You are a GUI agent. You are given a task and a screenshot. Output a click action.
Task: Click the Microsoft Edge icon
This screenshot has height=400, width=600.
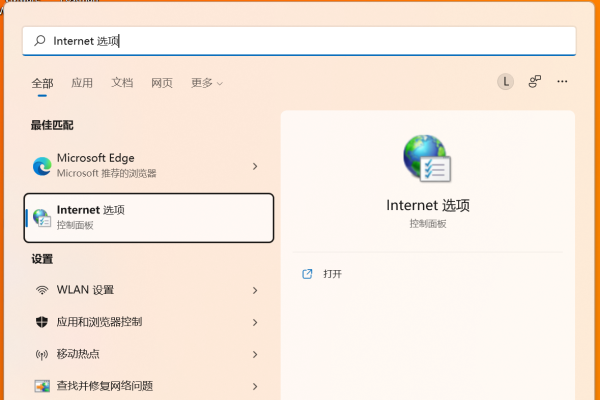coord(42,166)
